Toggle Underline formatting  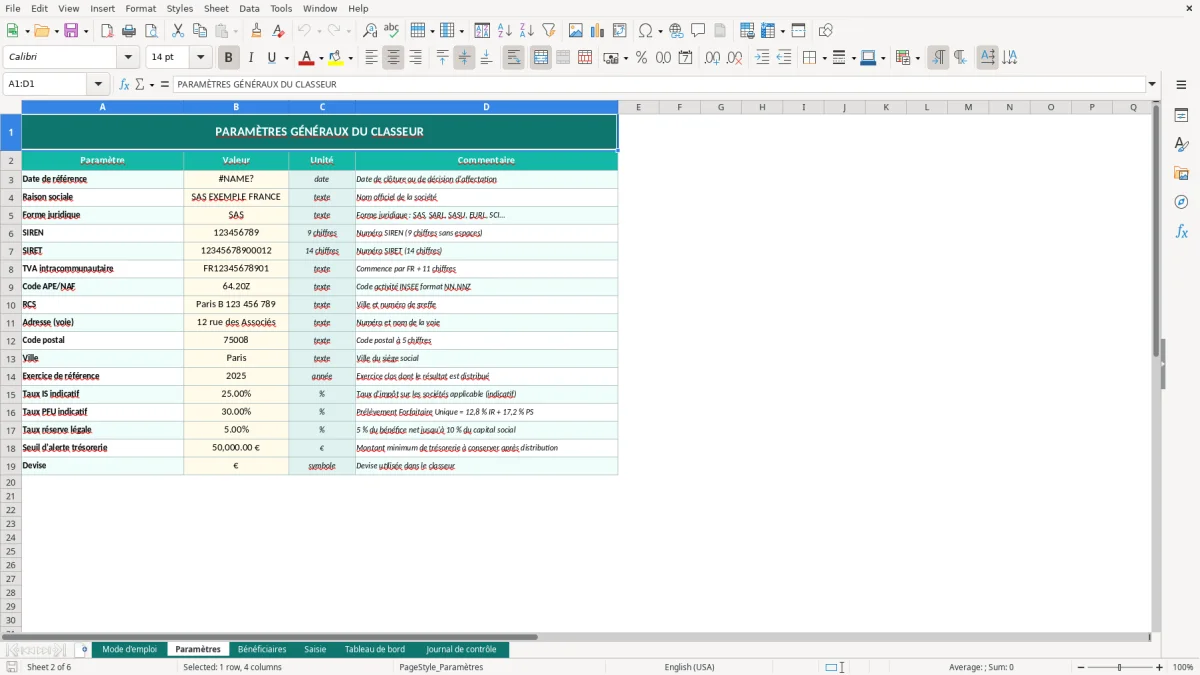[x=271, y=58]
